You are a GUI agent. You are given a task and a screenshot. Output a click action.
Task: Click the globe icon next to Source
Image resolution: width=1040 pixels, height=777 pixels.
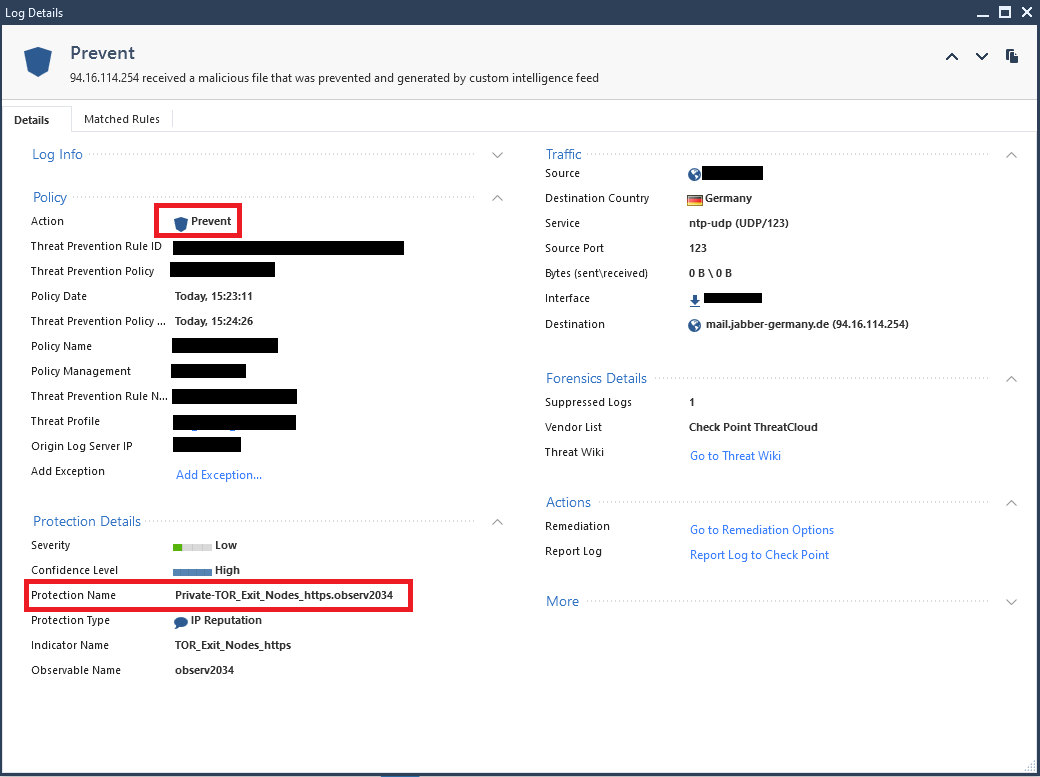693,173
